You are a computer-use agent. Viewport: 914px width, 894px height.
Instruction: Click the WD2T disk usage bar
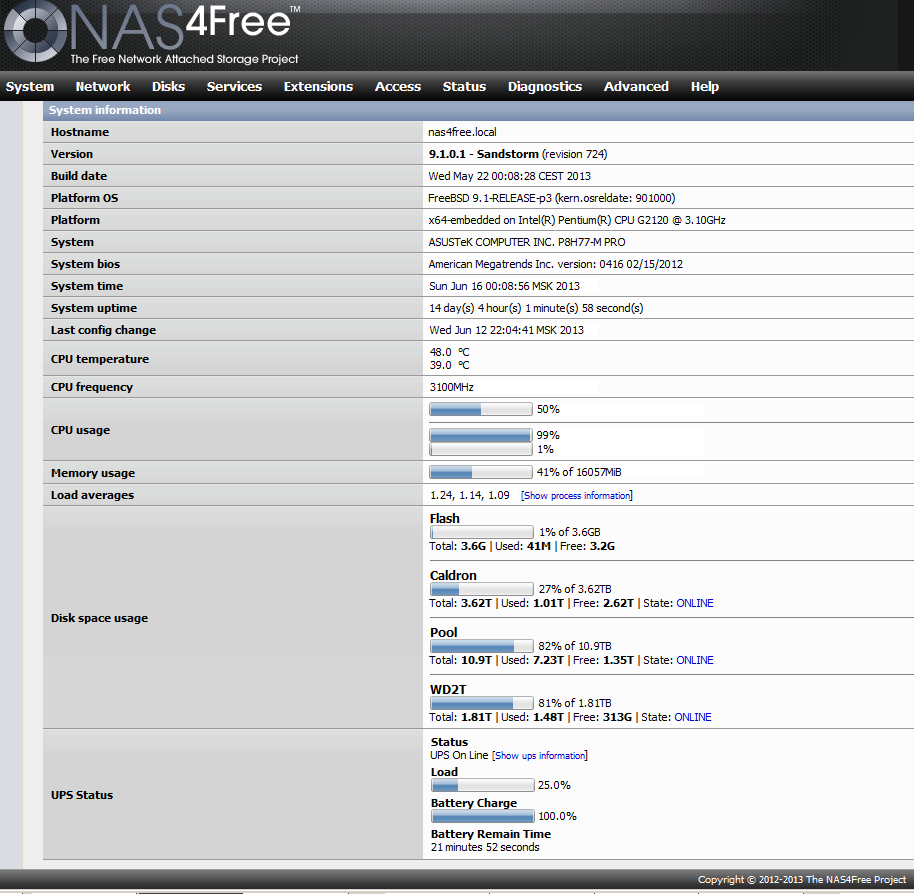[481, 703]
